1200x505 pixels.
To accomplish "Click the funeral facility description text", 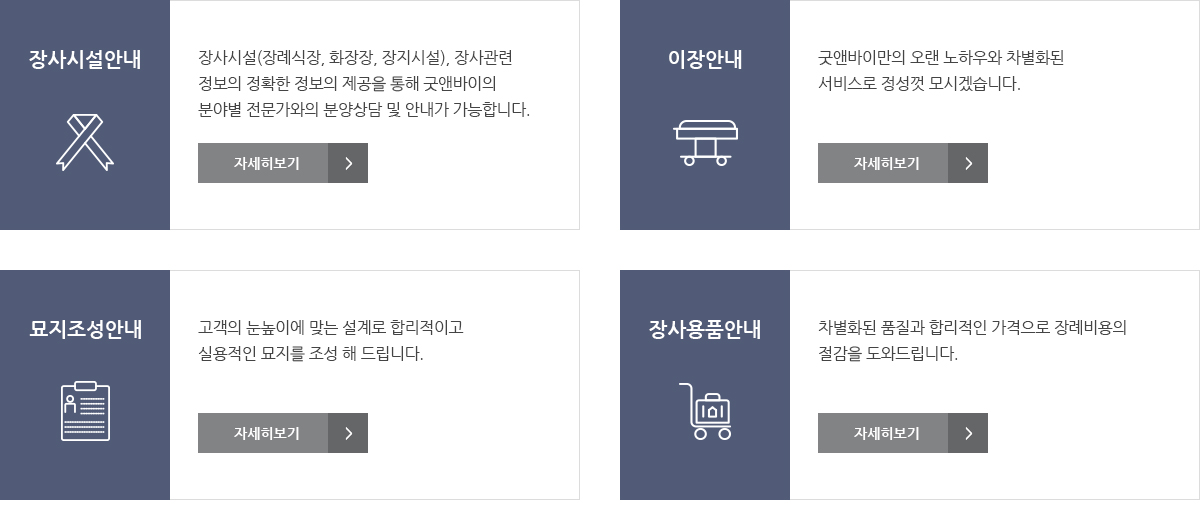I will [x=364, y=83].
